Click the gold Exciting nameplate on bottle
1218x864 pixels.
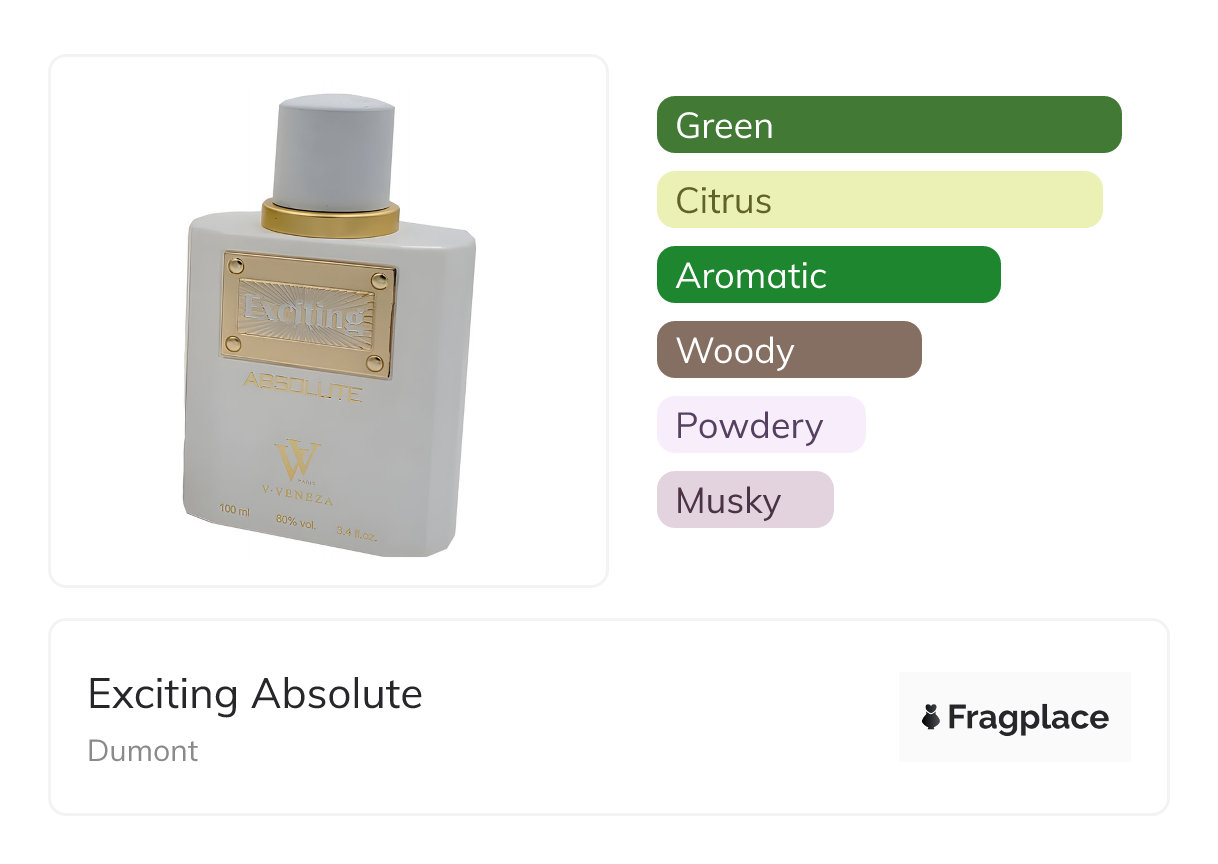point(309,315)
